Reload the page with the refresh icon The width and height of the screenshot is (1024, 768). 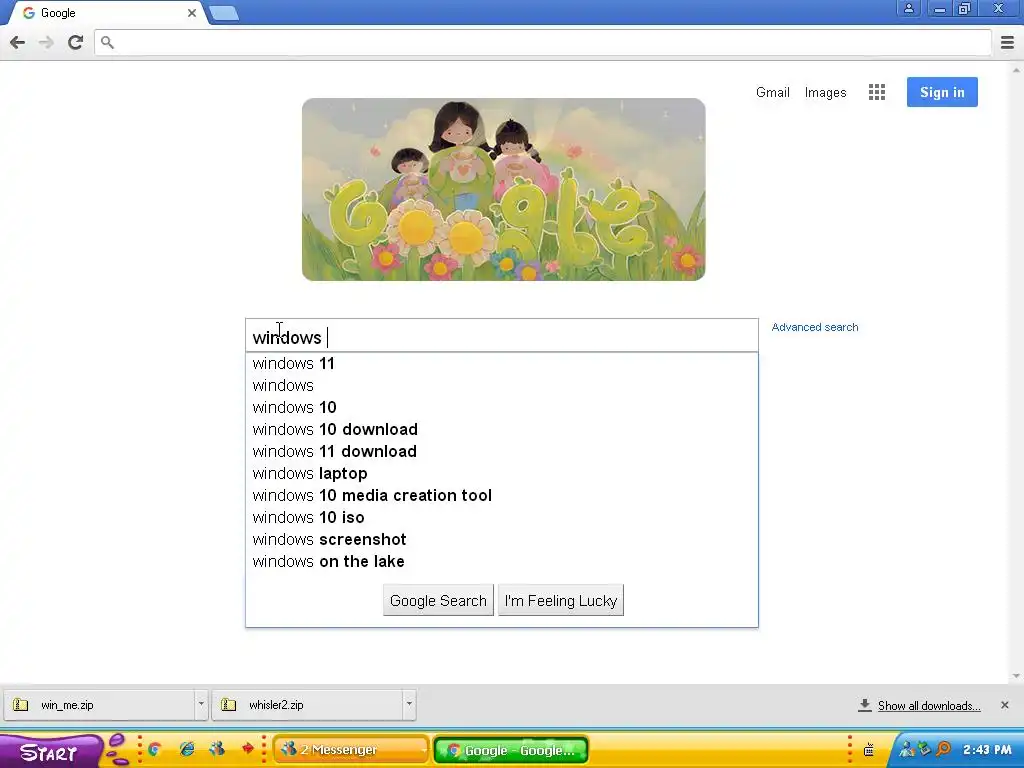[75, 42]
